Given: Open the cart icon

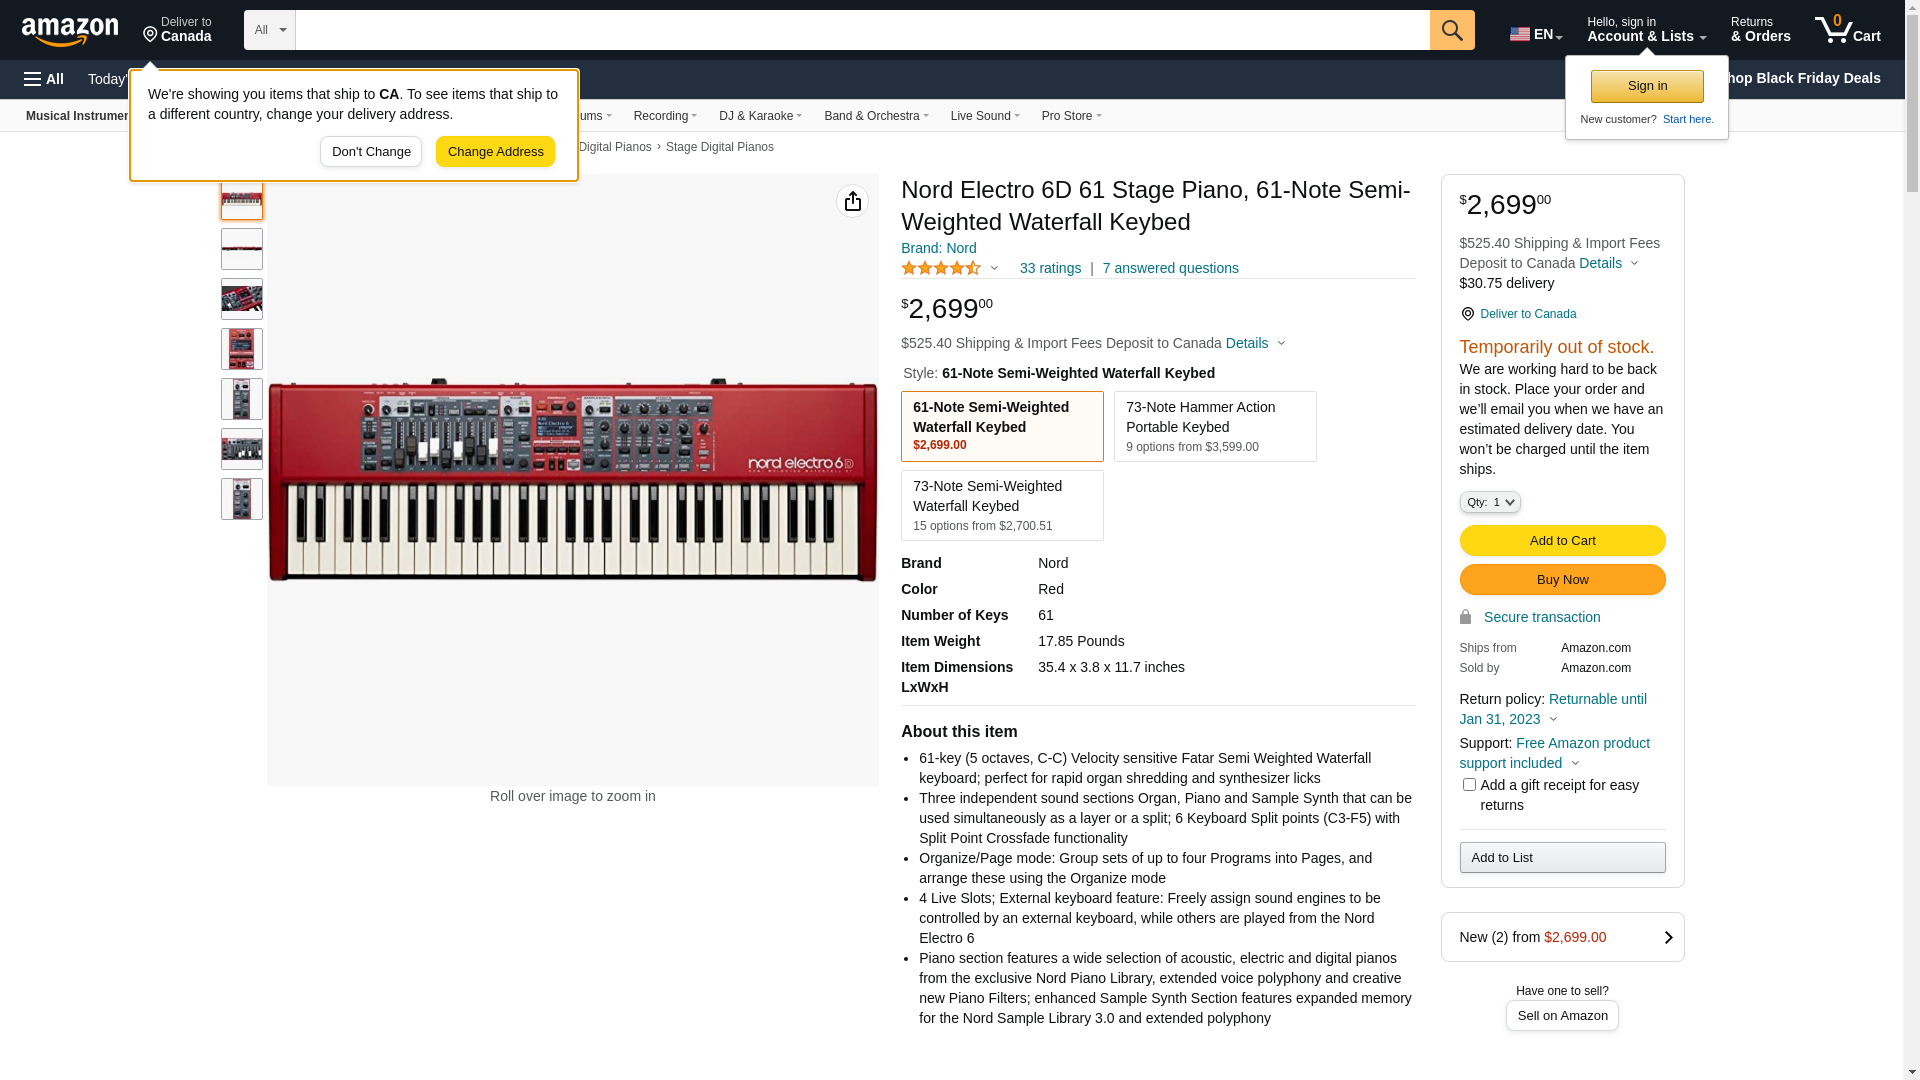Looking at the screenshot, I should point(1846,30).
